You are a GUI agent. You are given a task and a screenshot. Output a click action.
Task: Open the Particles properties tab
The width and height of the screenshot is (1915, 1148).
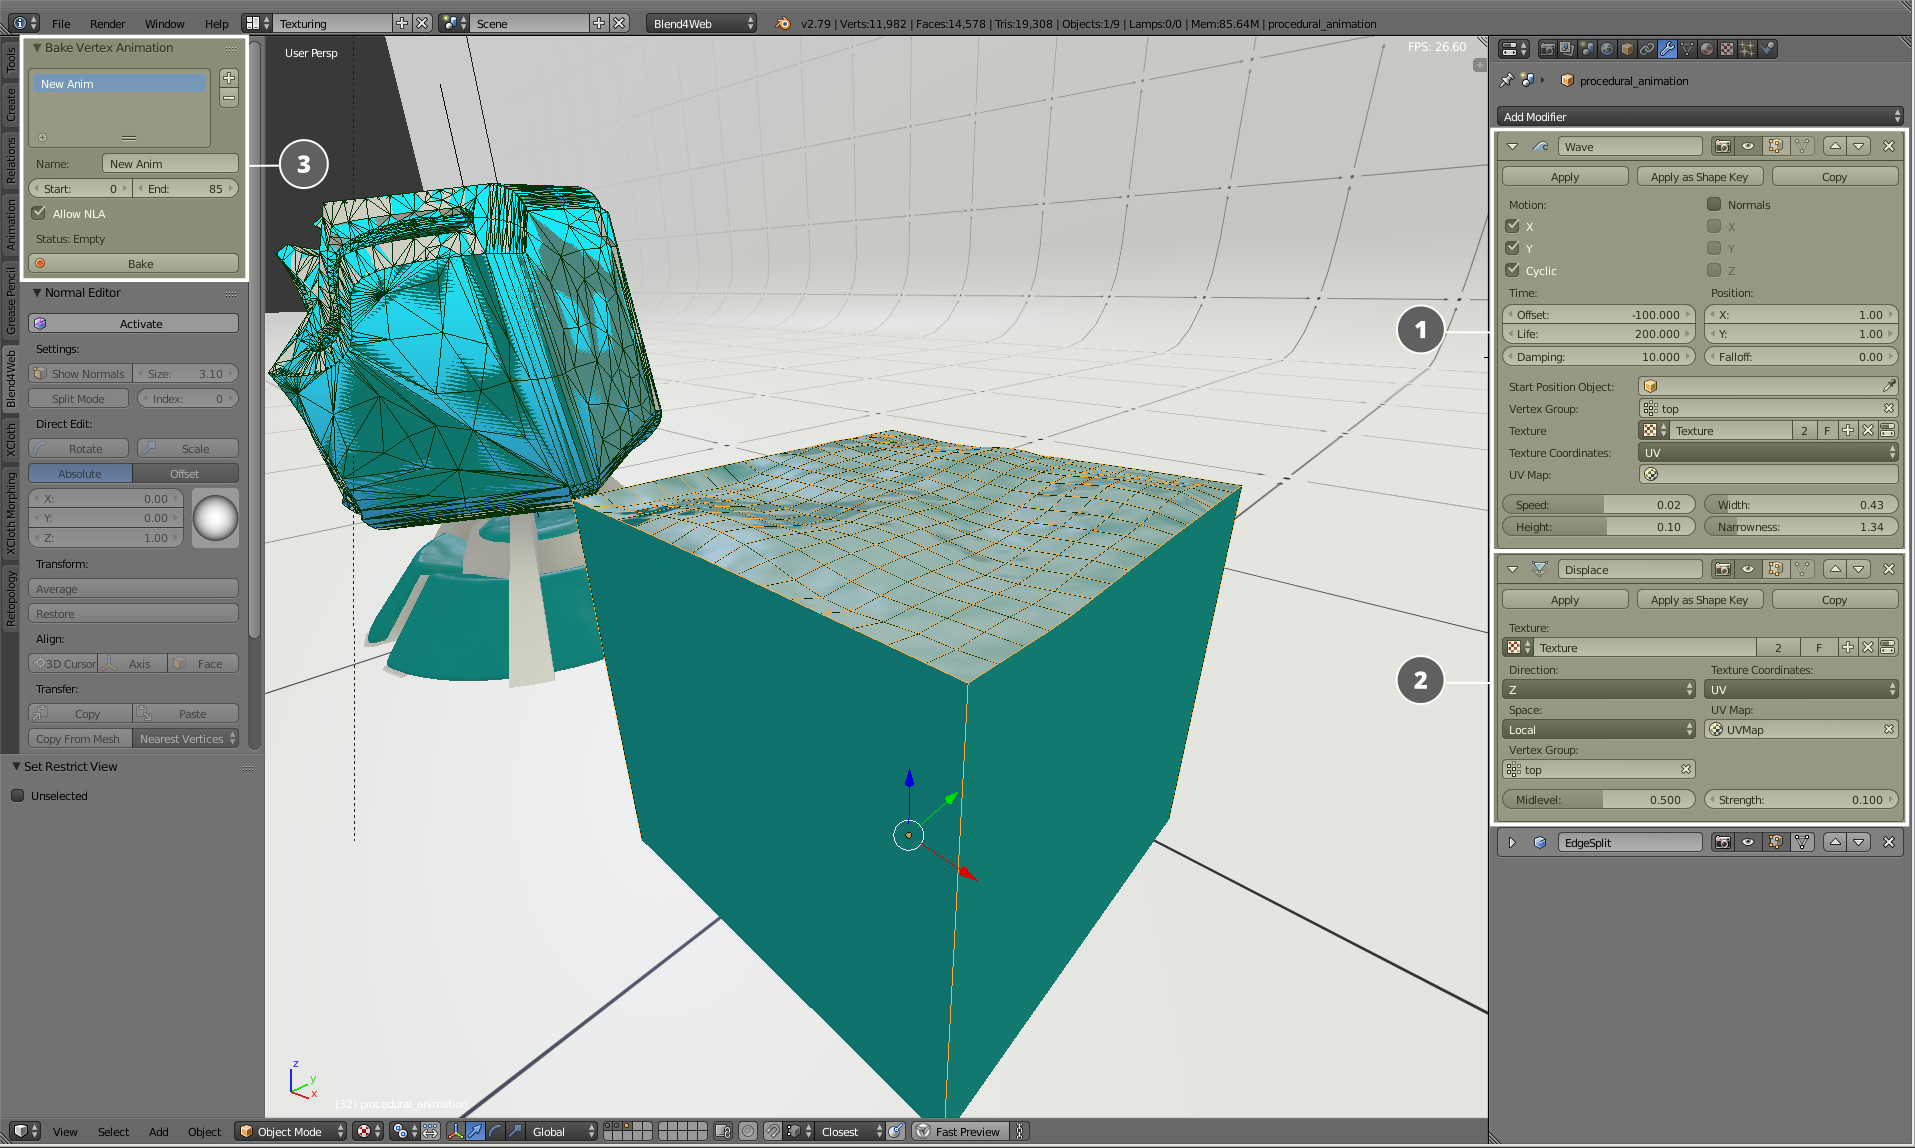point(1747,49)
